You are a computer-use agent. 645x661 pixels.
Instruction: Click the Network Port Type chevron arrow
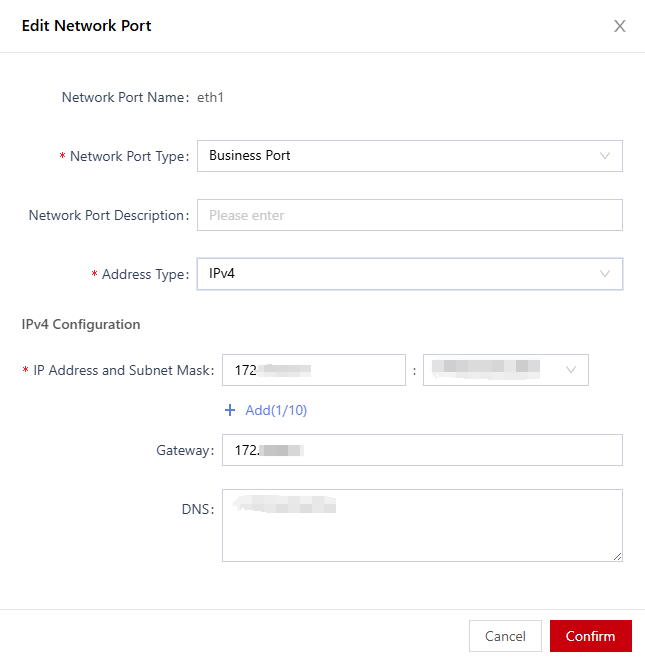point(605,156)
